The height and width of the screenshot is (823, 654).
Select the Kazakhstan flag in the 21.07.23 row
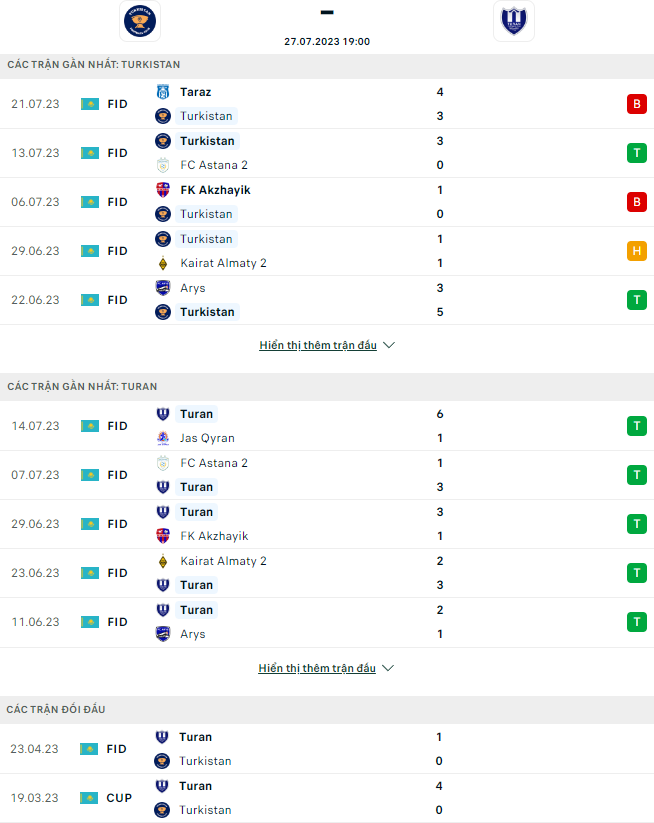pyautogui.click(x=90, y=104)
